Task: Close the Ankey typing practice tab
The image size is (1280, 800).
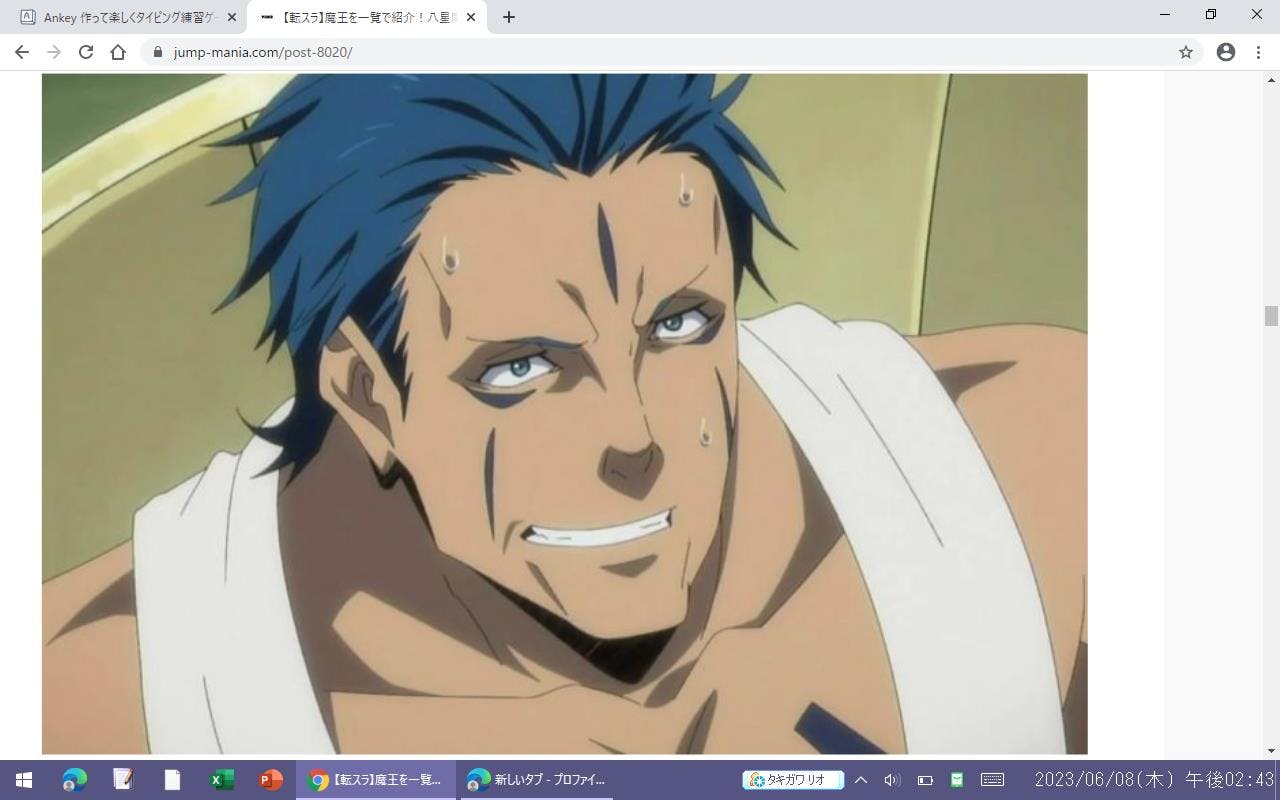Action: [x=232, y=17]
